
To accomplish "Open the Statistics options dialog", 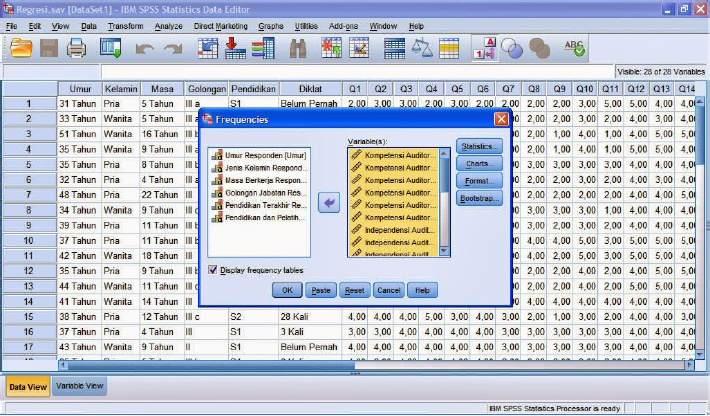I will (x=478, y=146).
